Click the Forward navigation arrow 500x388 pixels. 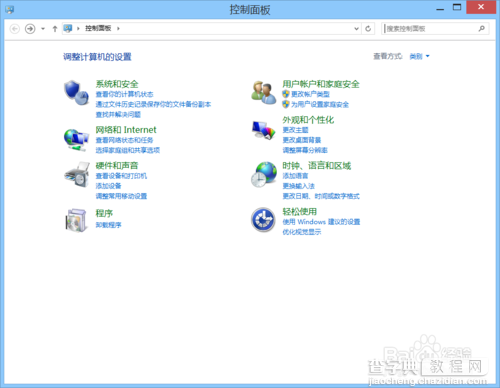[x=30, y=29]
